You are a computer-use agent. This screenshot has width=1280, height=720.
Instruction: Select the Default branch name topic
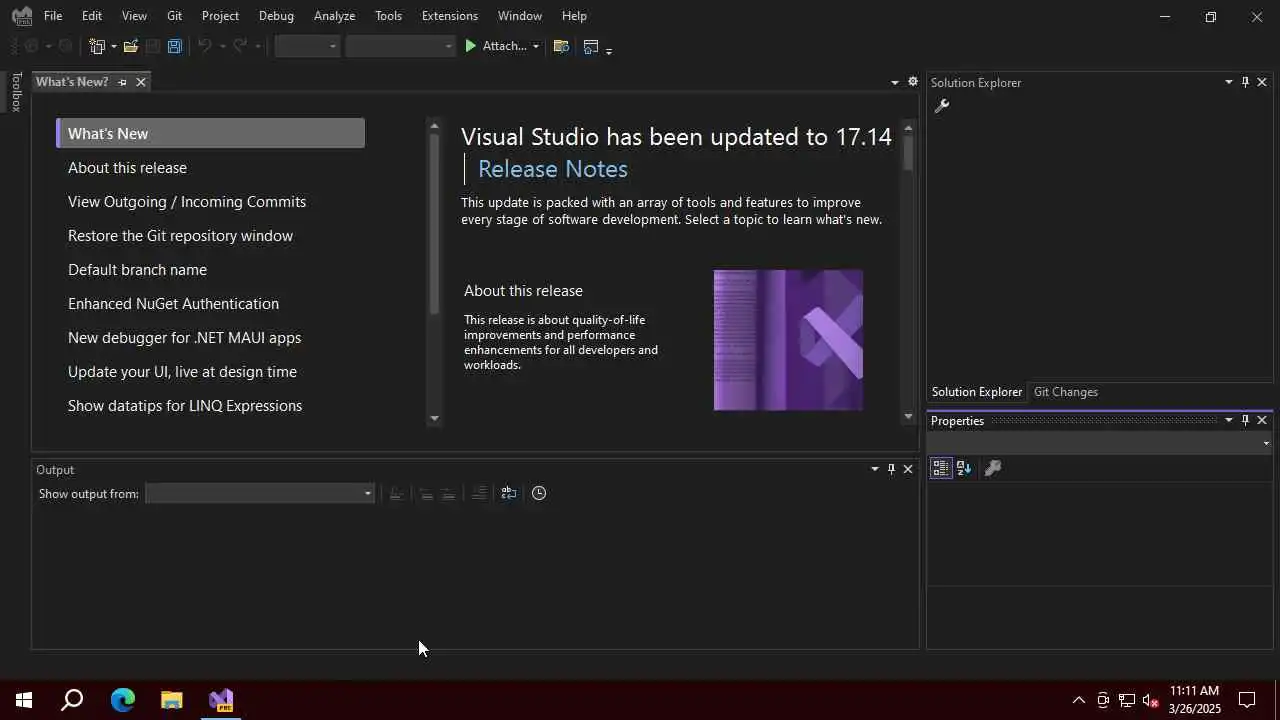click(137, 270)
